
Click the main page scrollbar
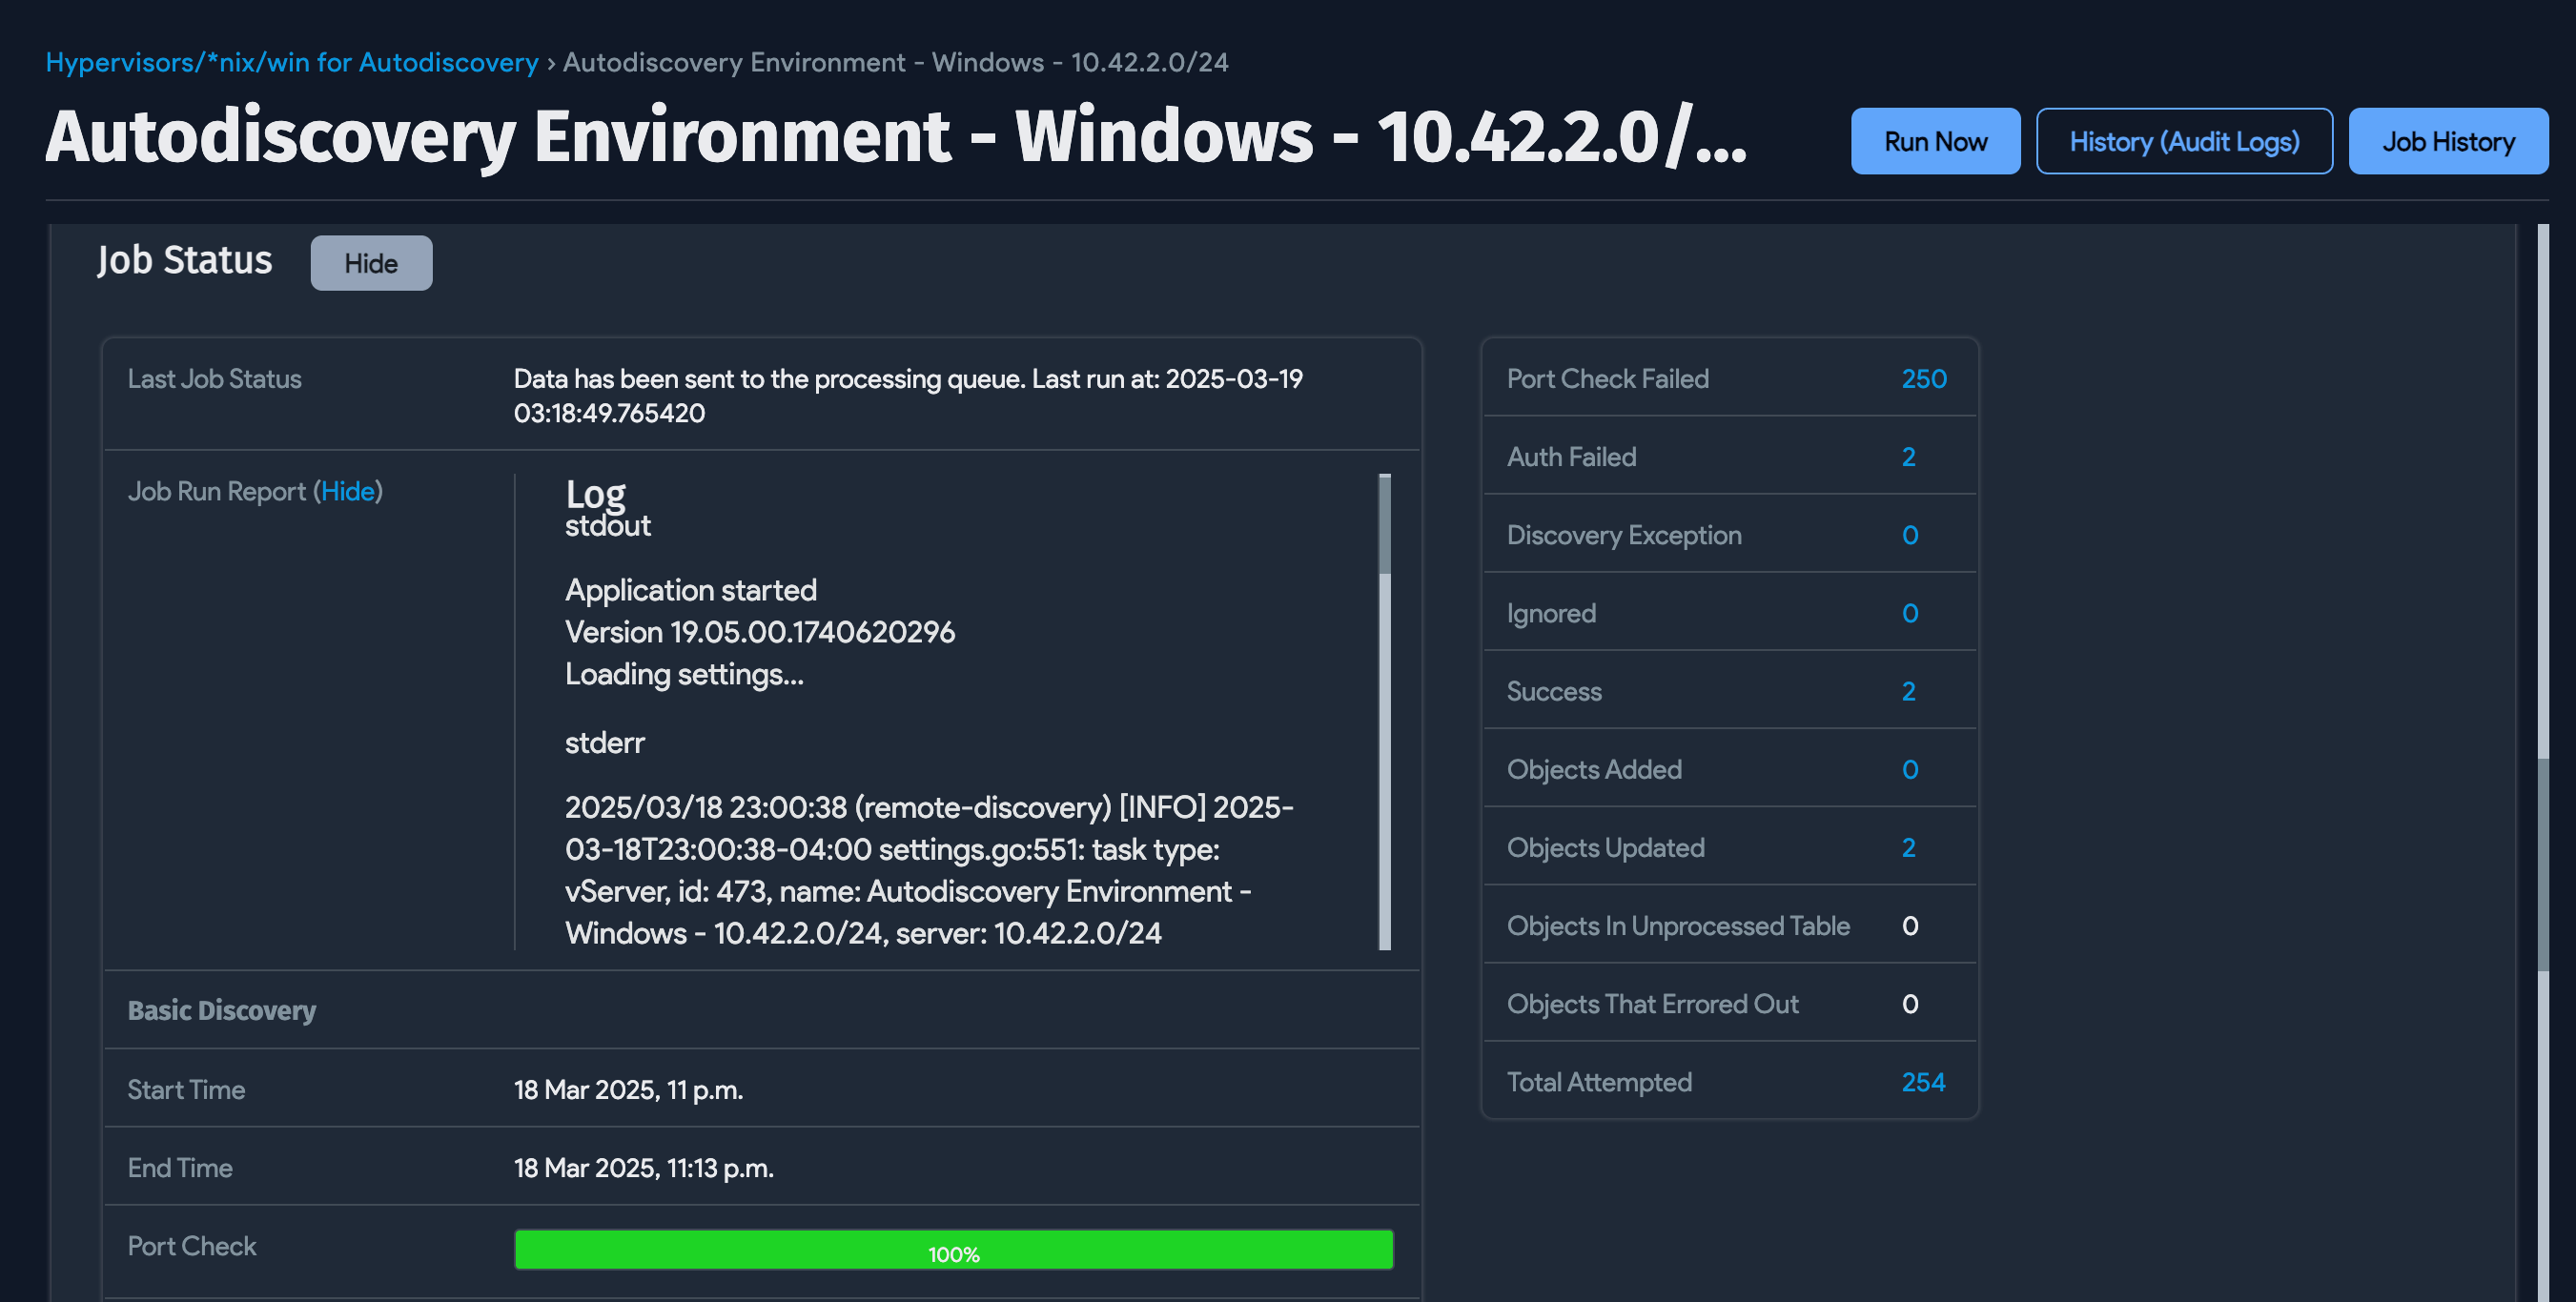point(2542,865)
